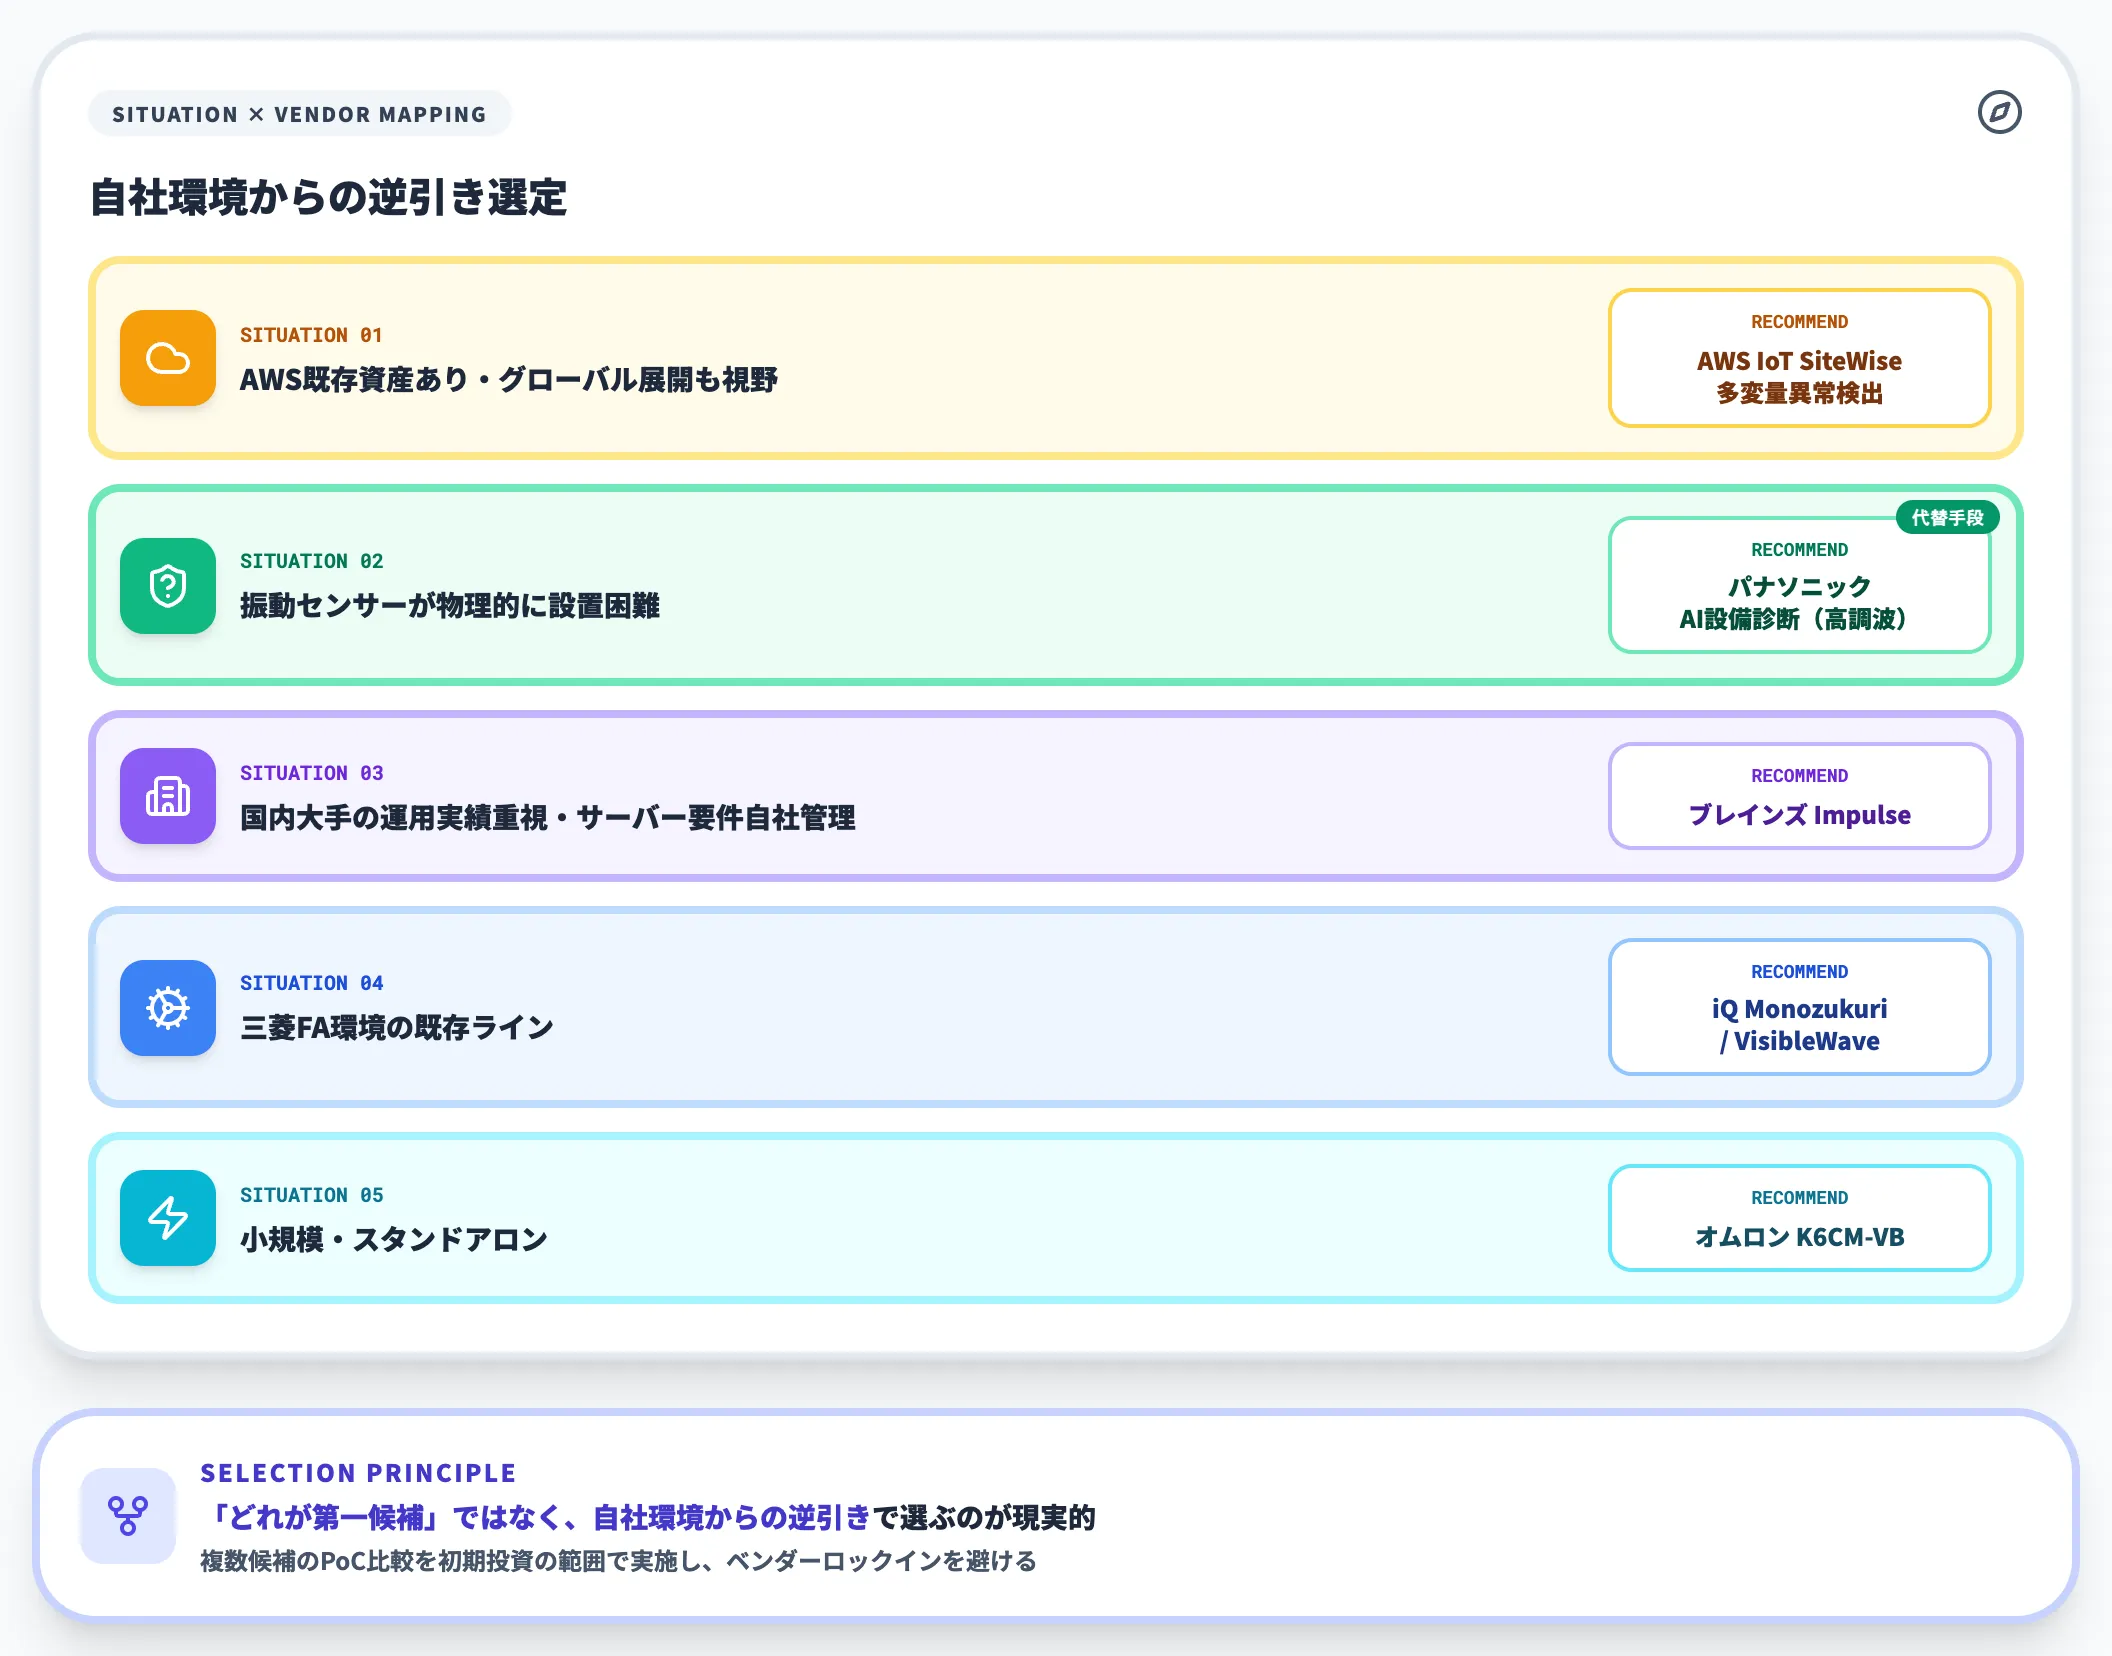The height and width of the screenshot is (1656, 2112).
Task: Click the SITUATION 03 label
Action: click(311, 773)
